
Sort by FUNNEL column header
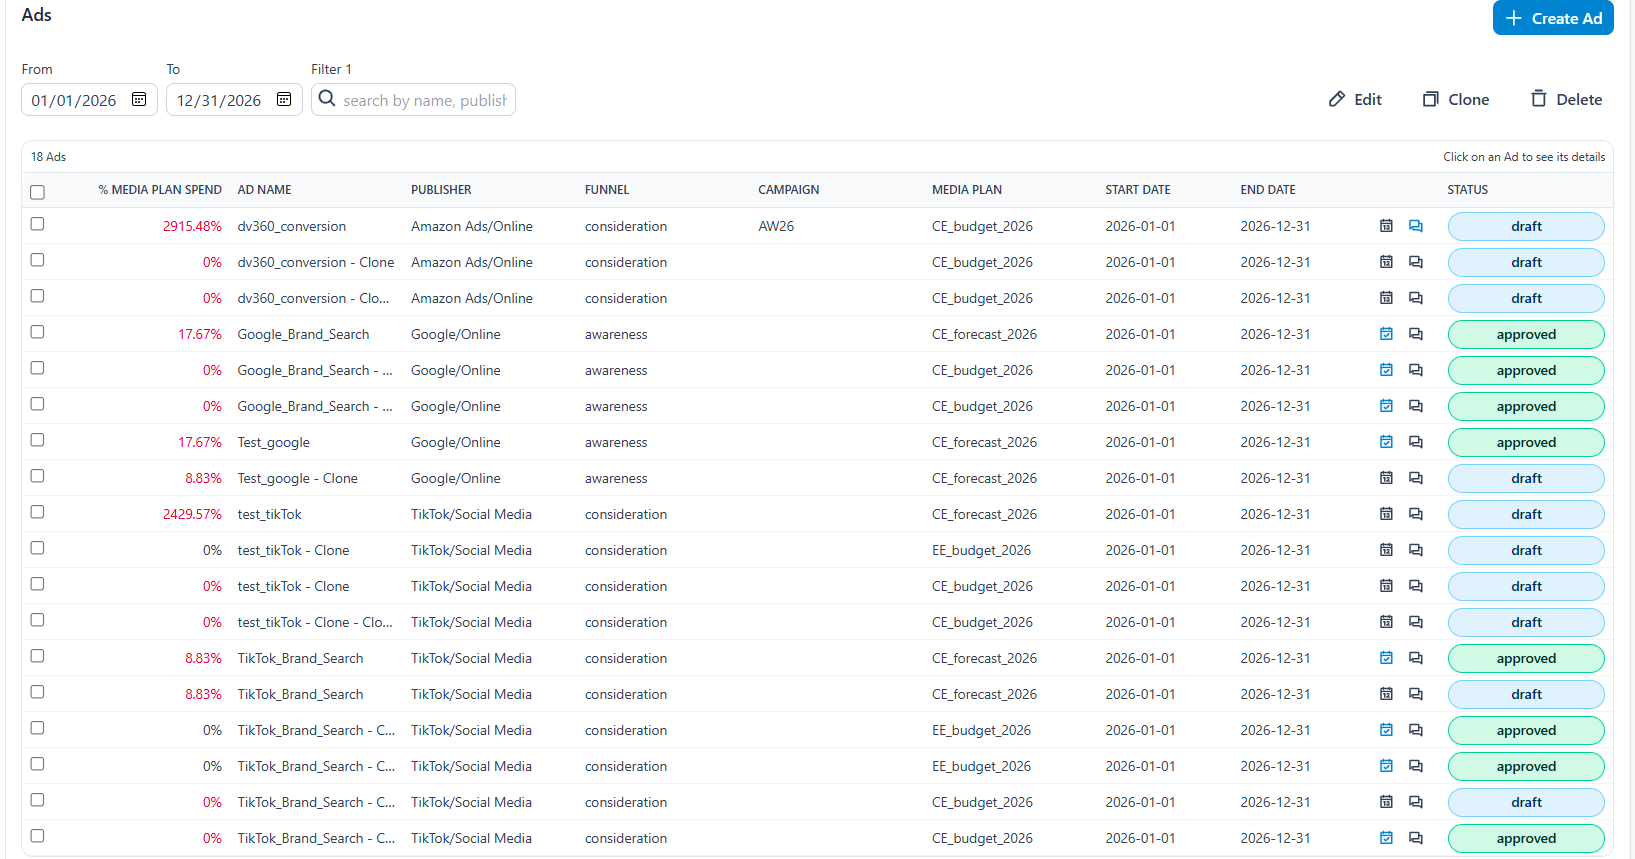[607, 190]
